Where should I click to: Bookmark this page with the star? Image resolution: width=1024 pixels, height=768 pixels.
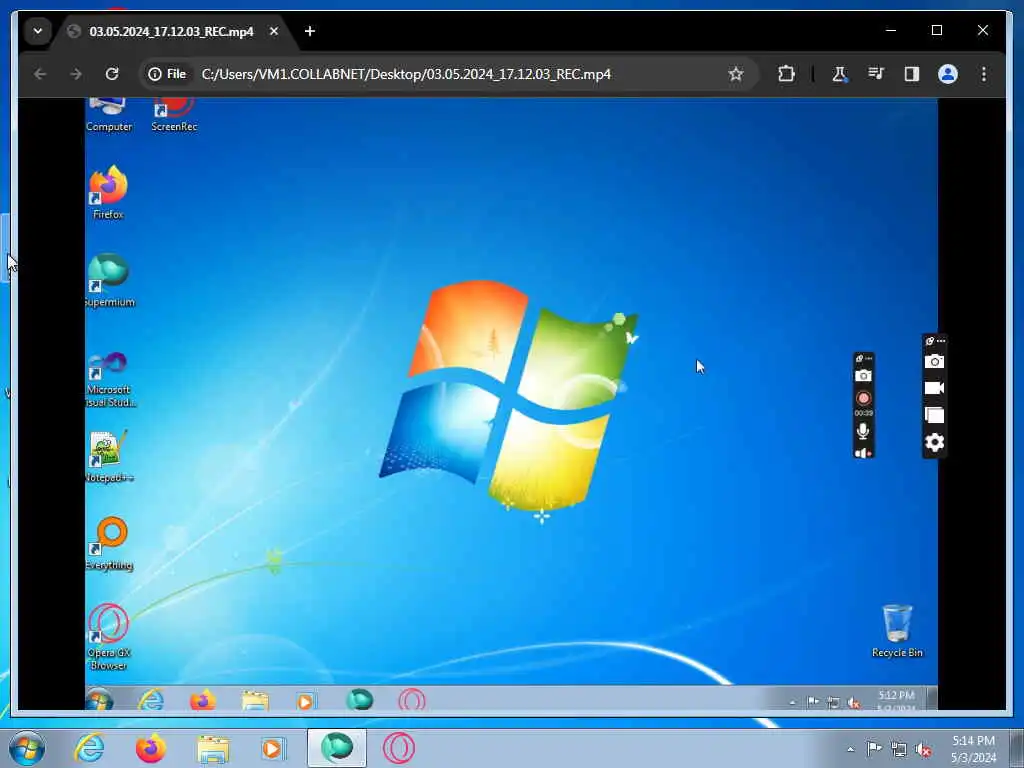point(736,74)
